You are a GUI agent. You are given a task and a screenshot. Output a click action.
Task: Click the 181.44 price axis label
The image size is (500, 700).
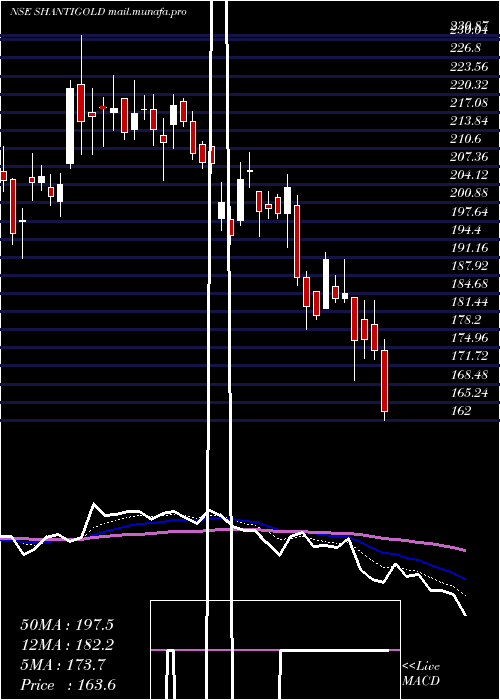tap(469, 302)
